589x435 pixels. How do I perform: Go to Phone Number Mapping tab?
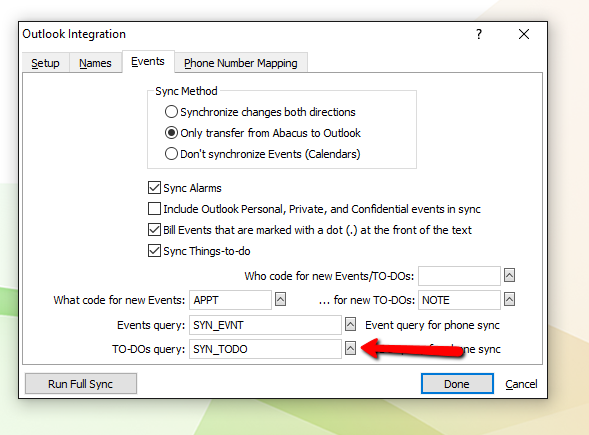tap(241, 63)
